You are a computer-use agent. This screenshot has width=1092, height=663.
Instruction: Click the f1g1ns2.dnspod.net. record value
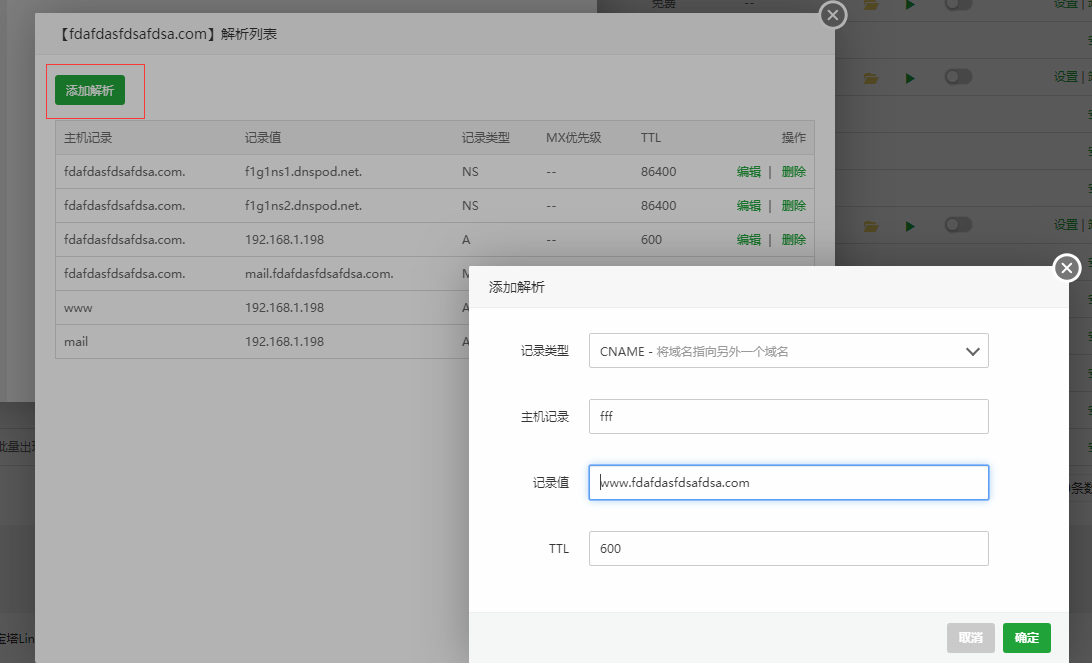tap(303, 206)
